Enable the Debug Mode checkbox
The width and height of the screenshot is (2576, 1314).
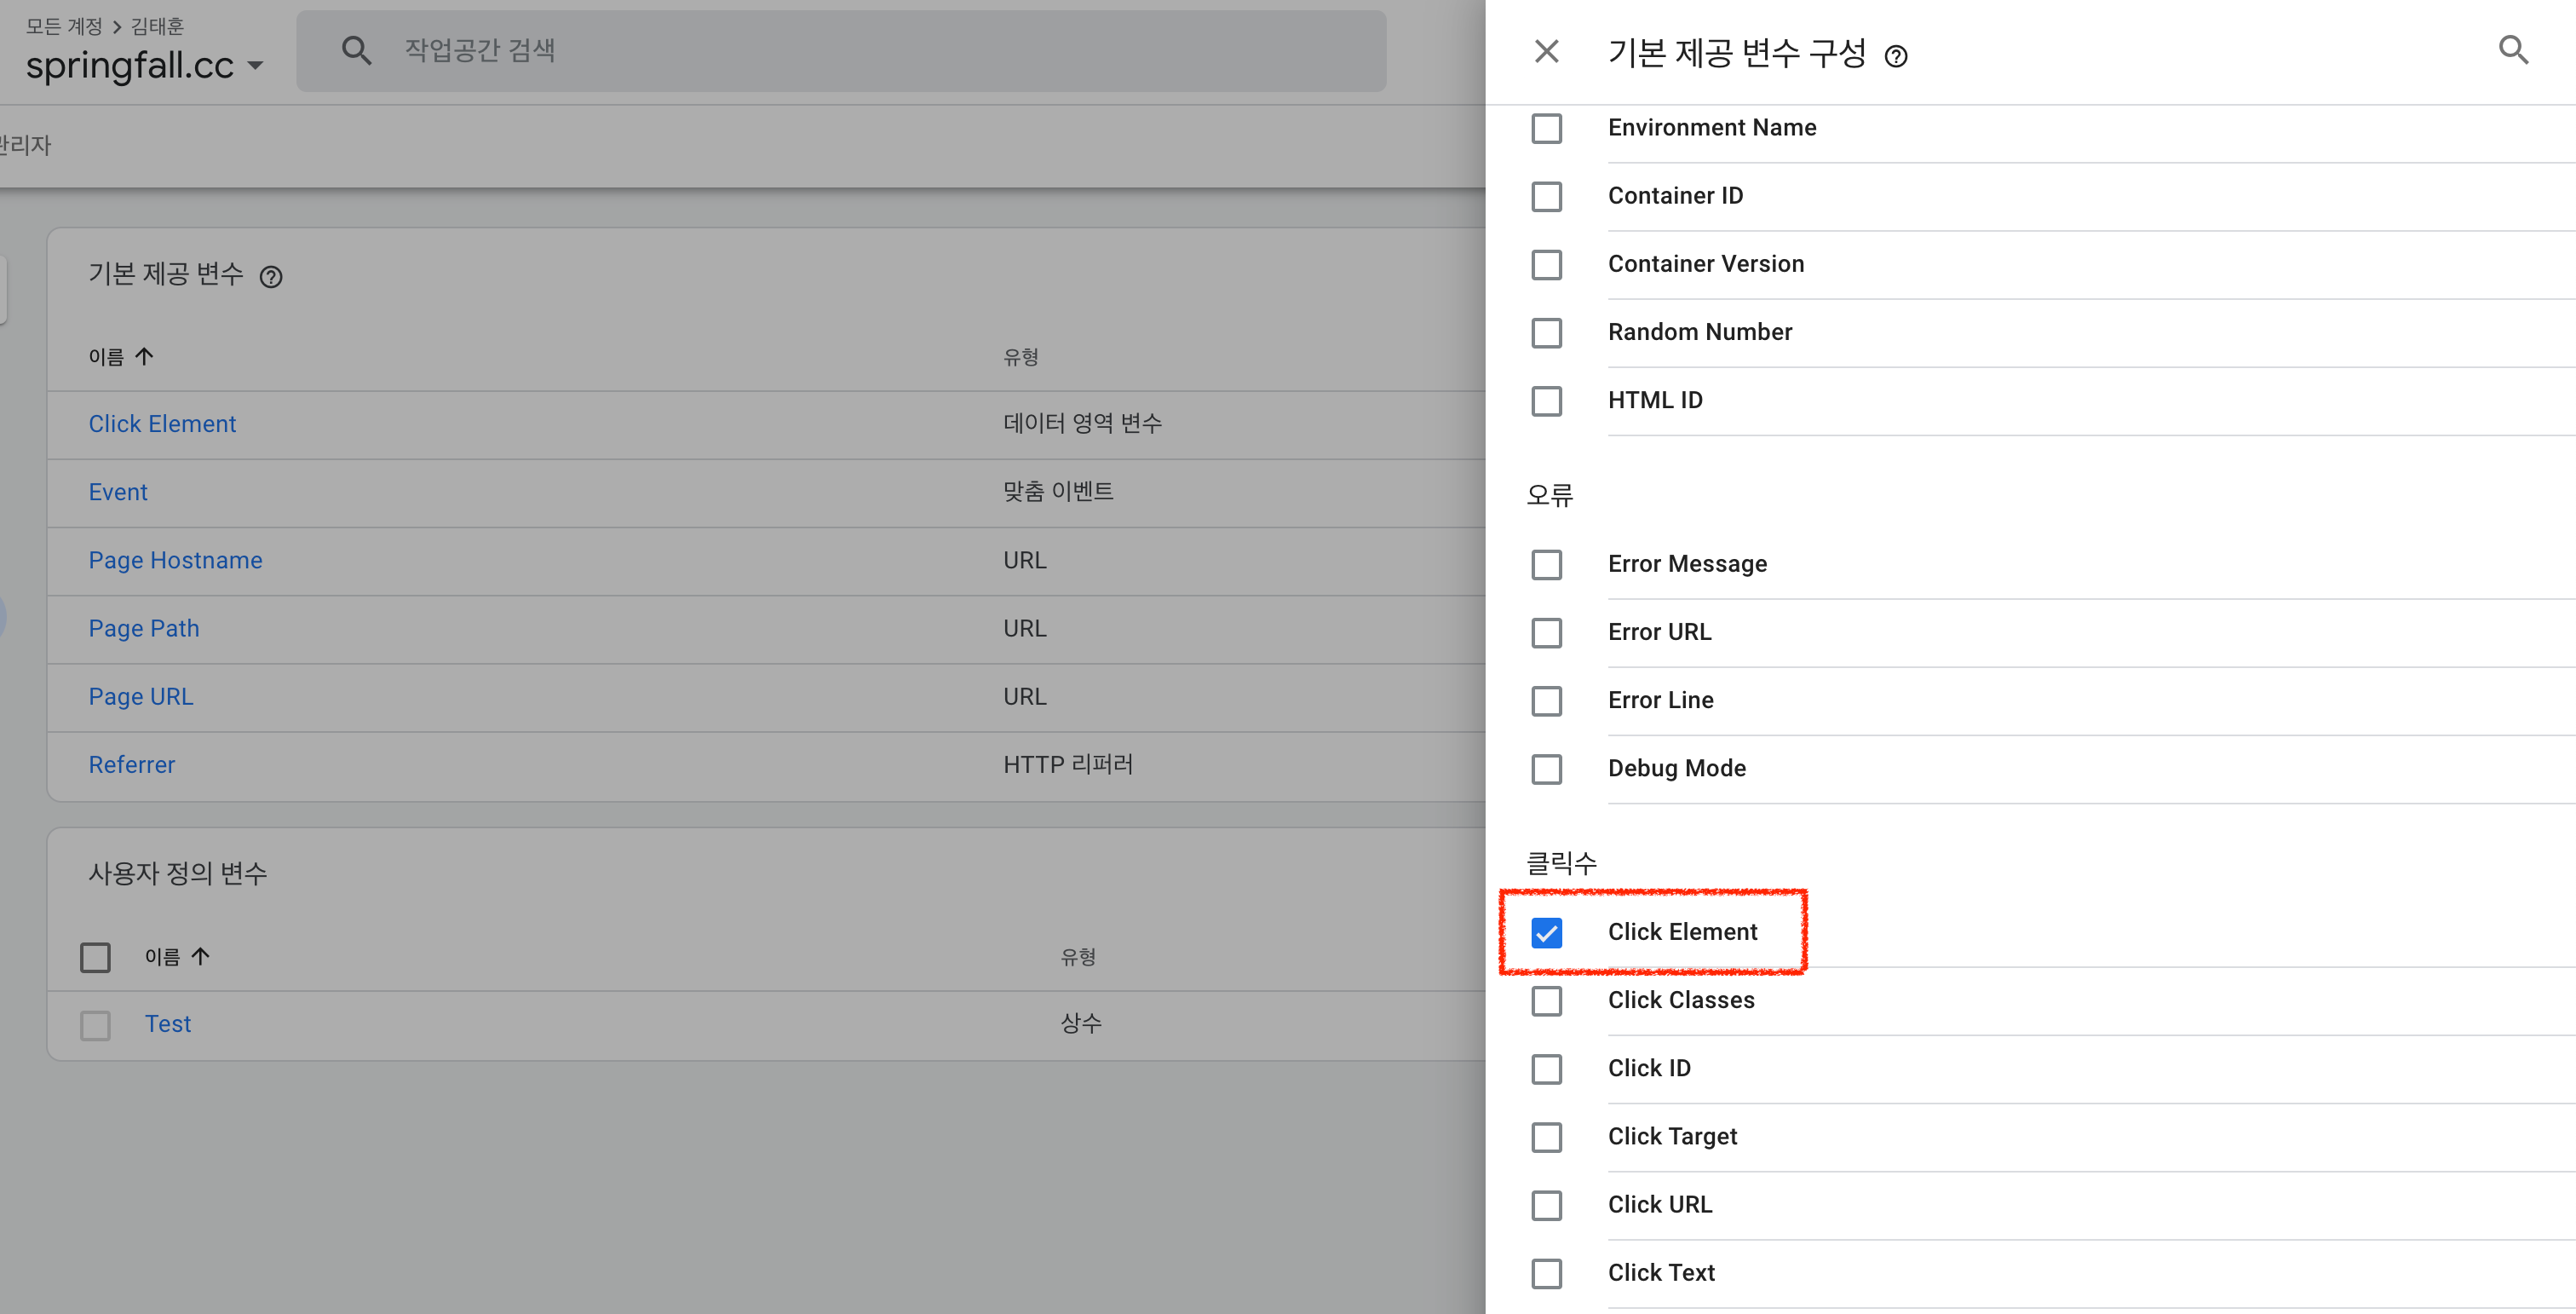point(1546,769)
